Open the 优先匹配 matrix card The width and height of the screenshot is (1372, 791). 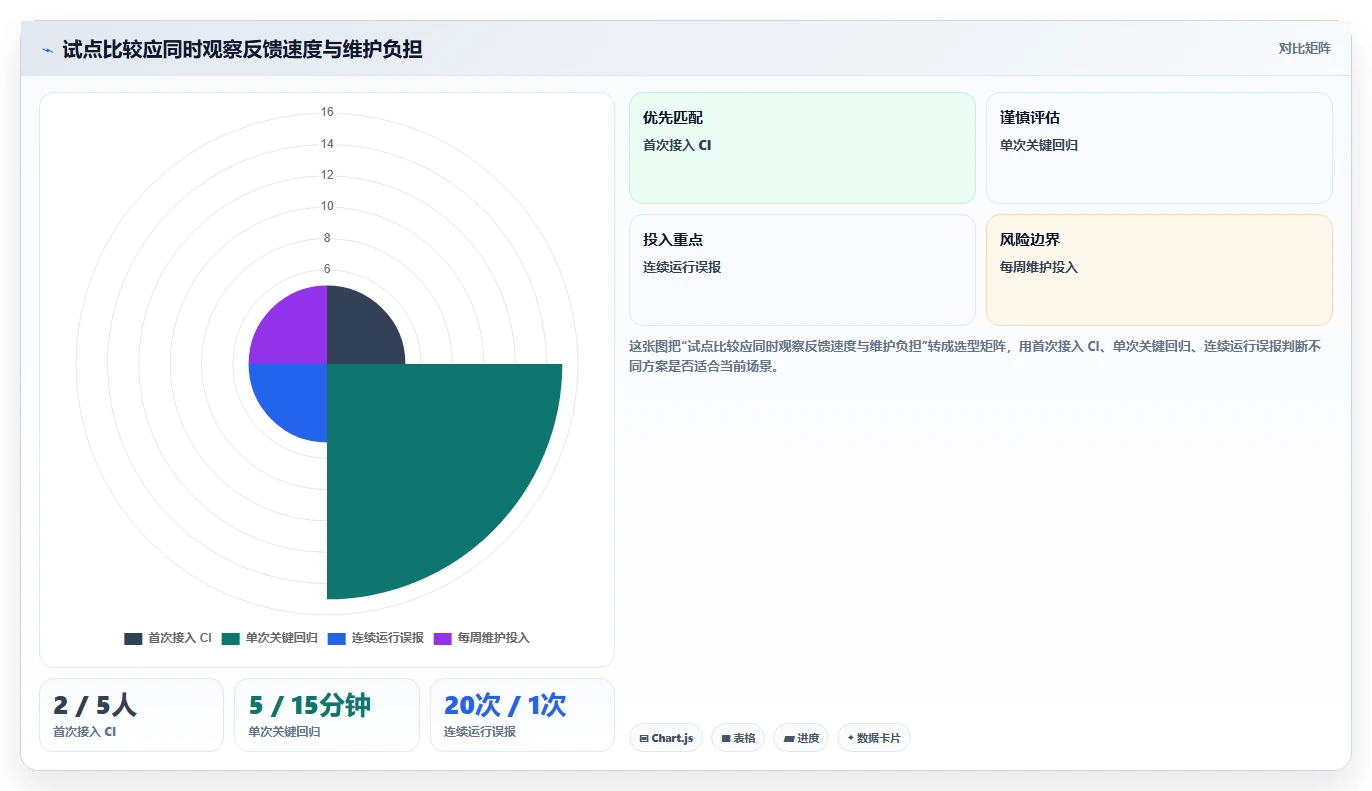point(802,148)
